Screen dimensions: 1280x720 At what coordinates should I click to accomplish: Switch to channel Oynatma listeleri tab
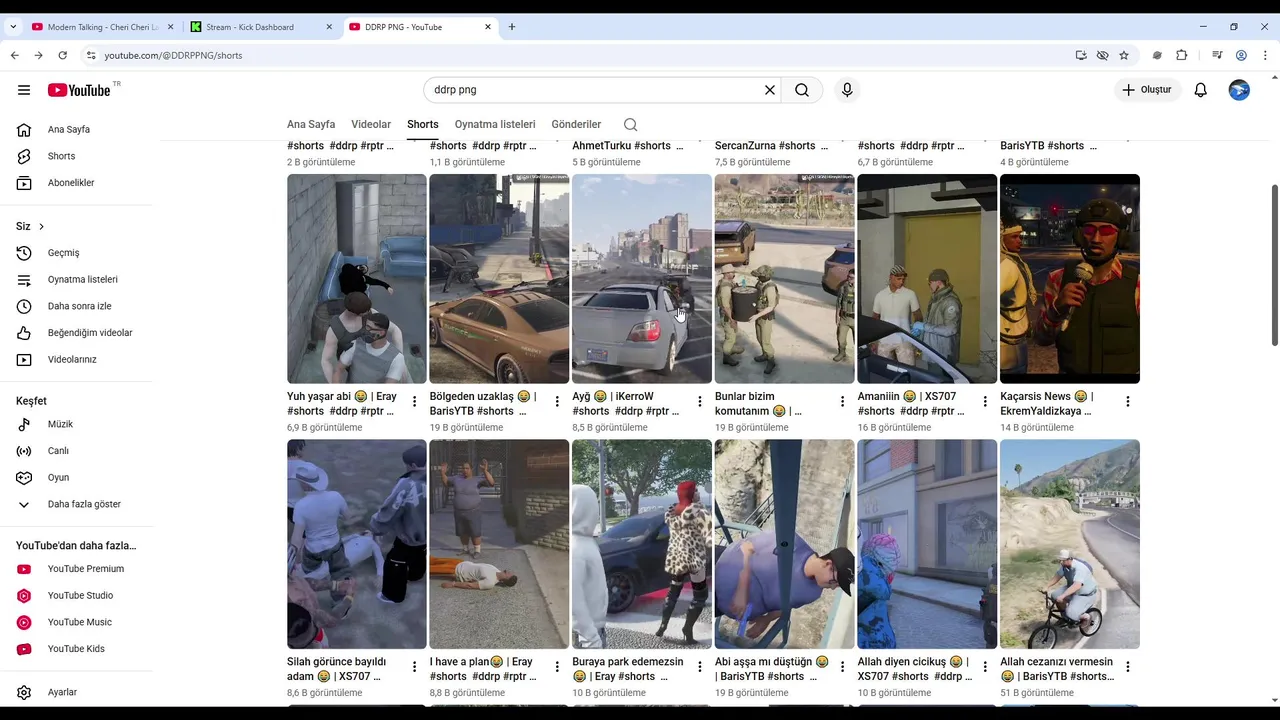pos(495,124)
